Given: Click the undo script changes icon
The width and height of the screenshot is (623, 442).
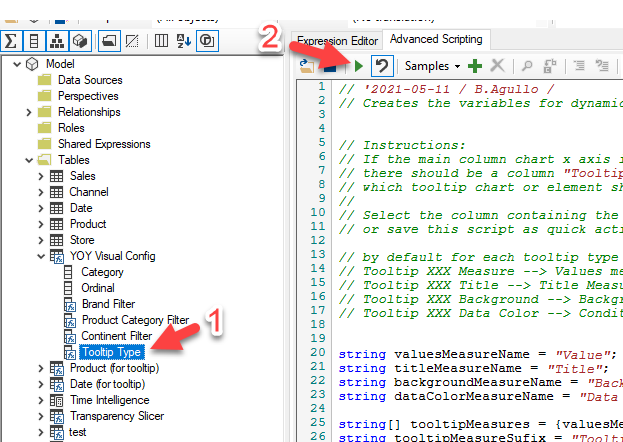Looking at the screenshot, I should tap(381, 66).
